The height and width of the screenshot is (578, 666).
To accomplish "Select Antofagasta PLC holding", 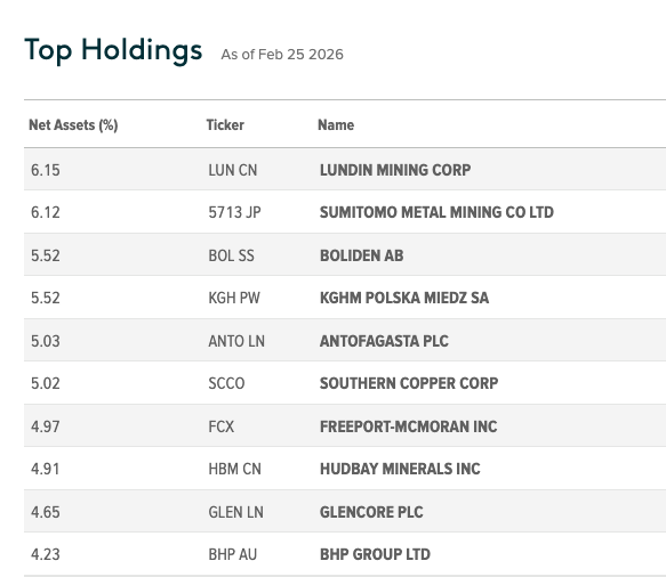I will pyautogui.click(x=383, y=341).
